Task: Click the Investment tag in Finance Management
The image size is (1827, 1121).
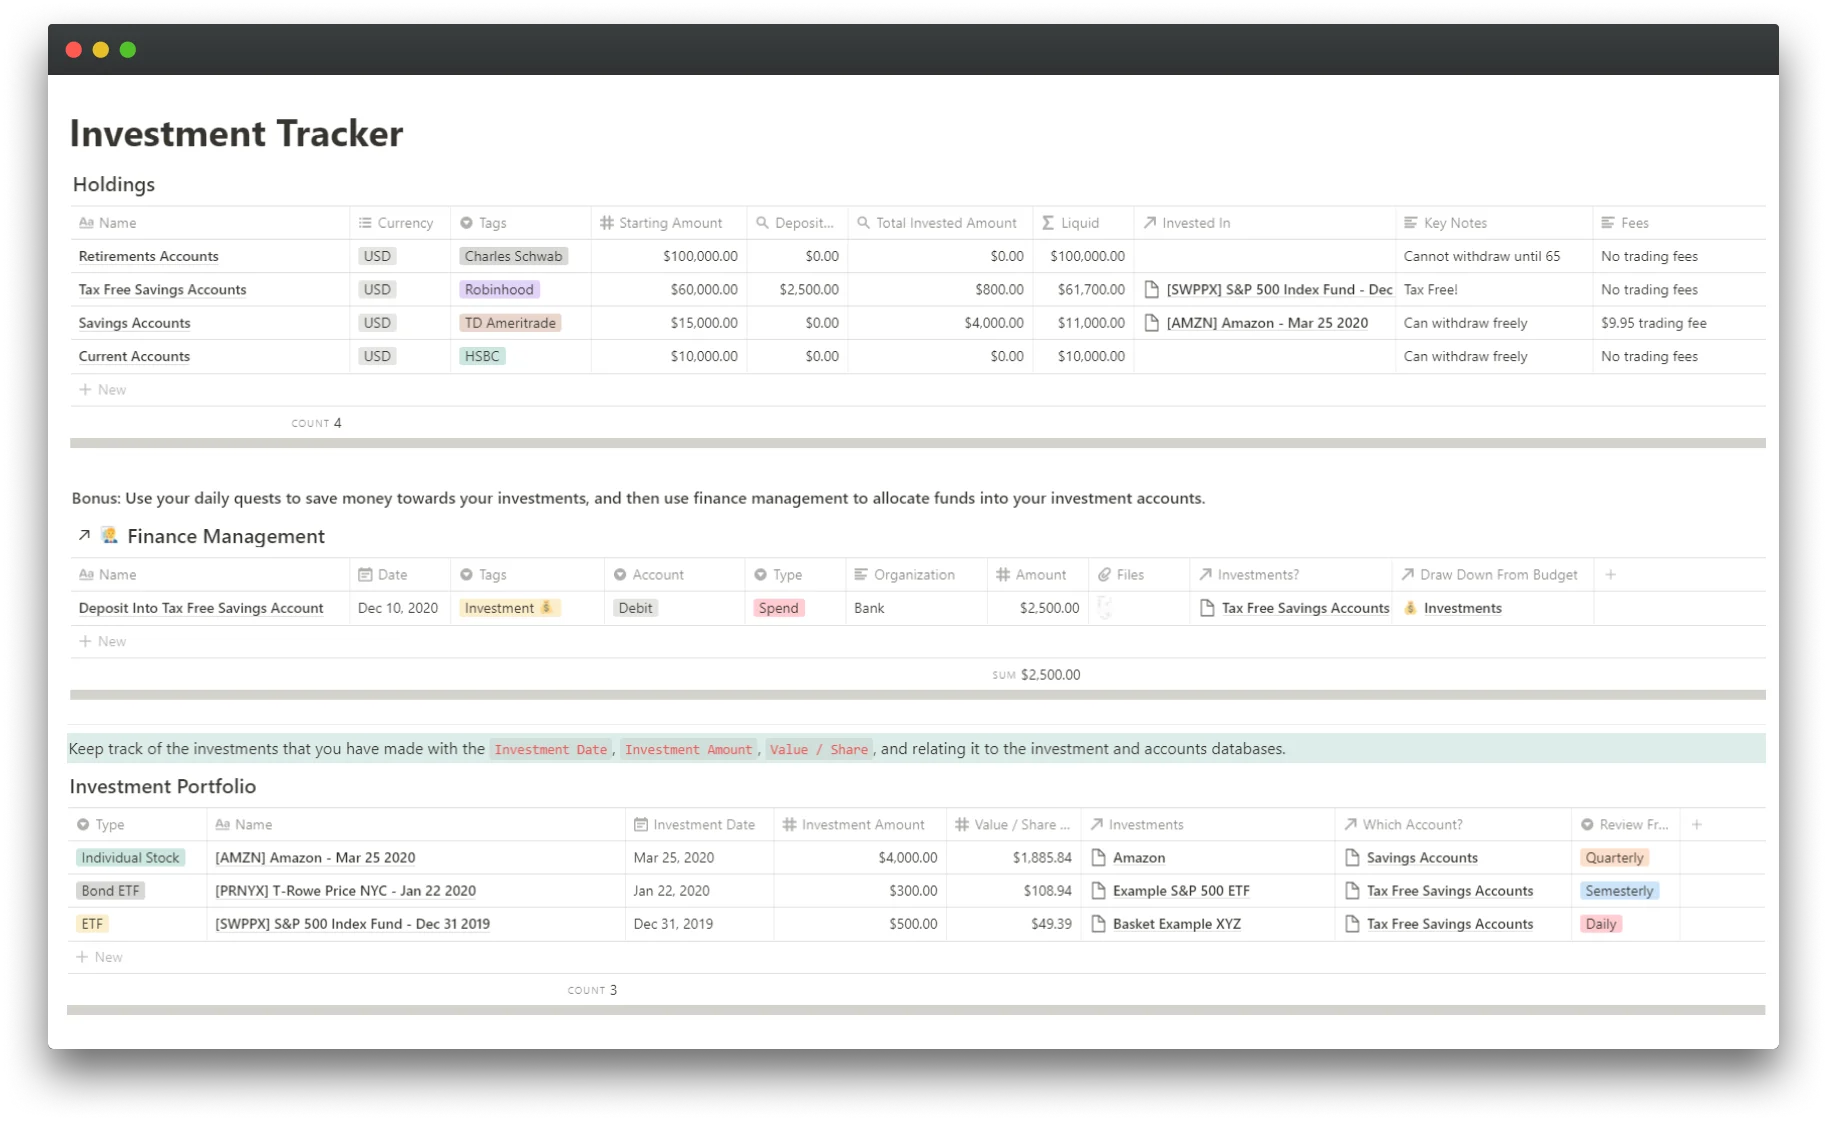Action: point(509,608)
